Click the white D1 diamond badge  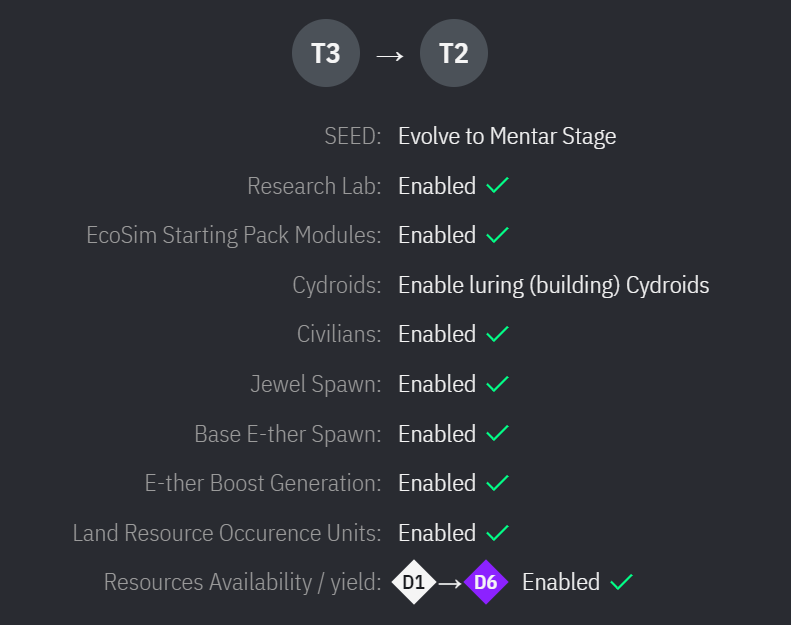(413, 582)
